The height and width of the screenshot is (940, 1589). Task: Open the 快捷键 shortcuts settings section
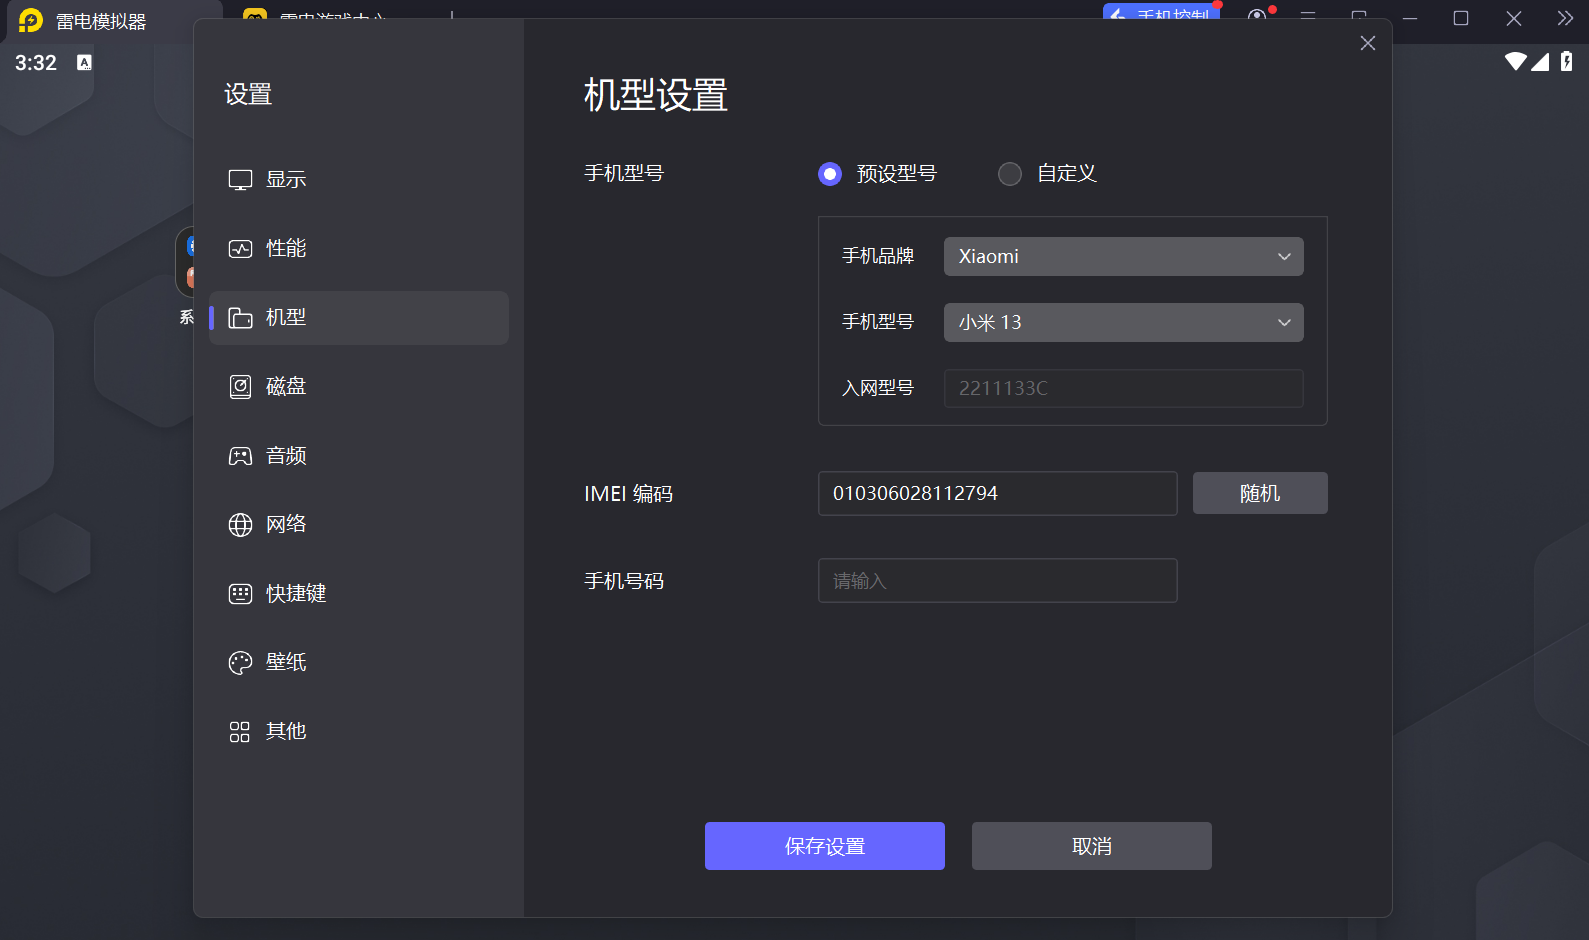point(359,593)
